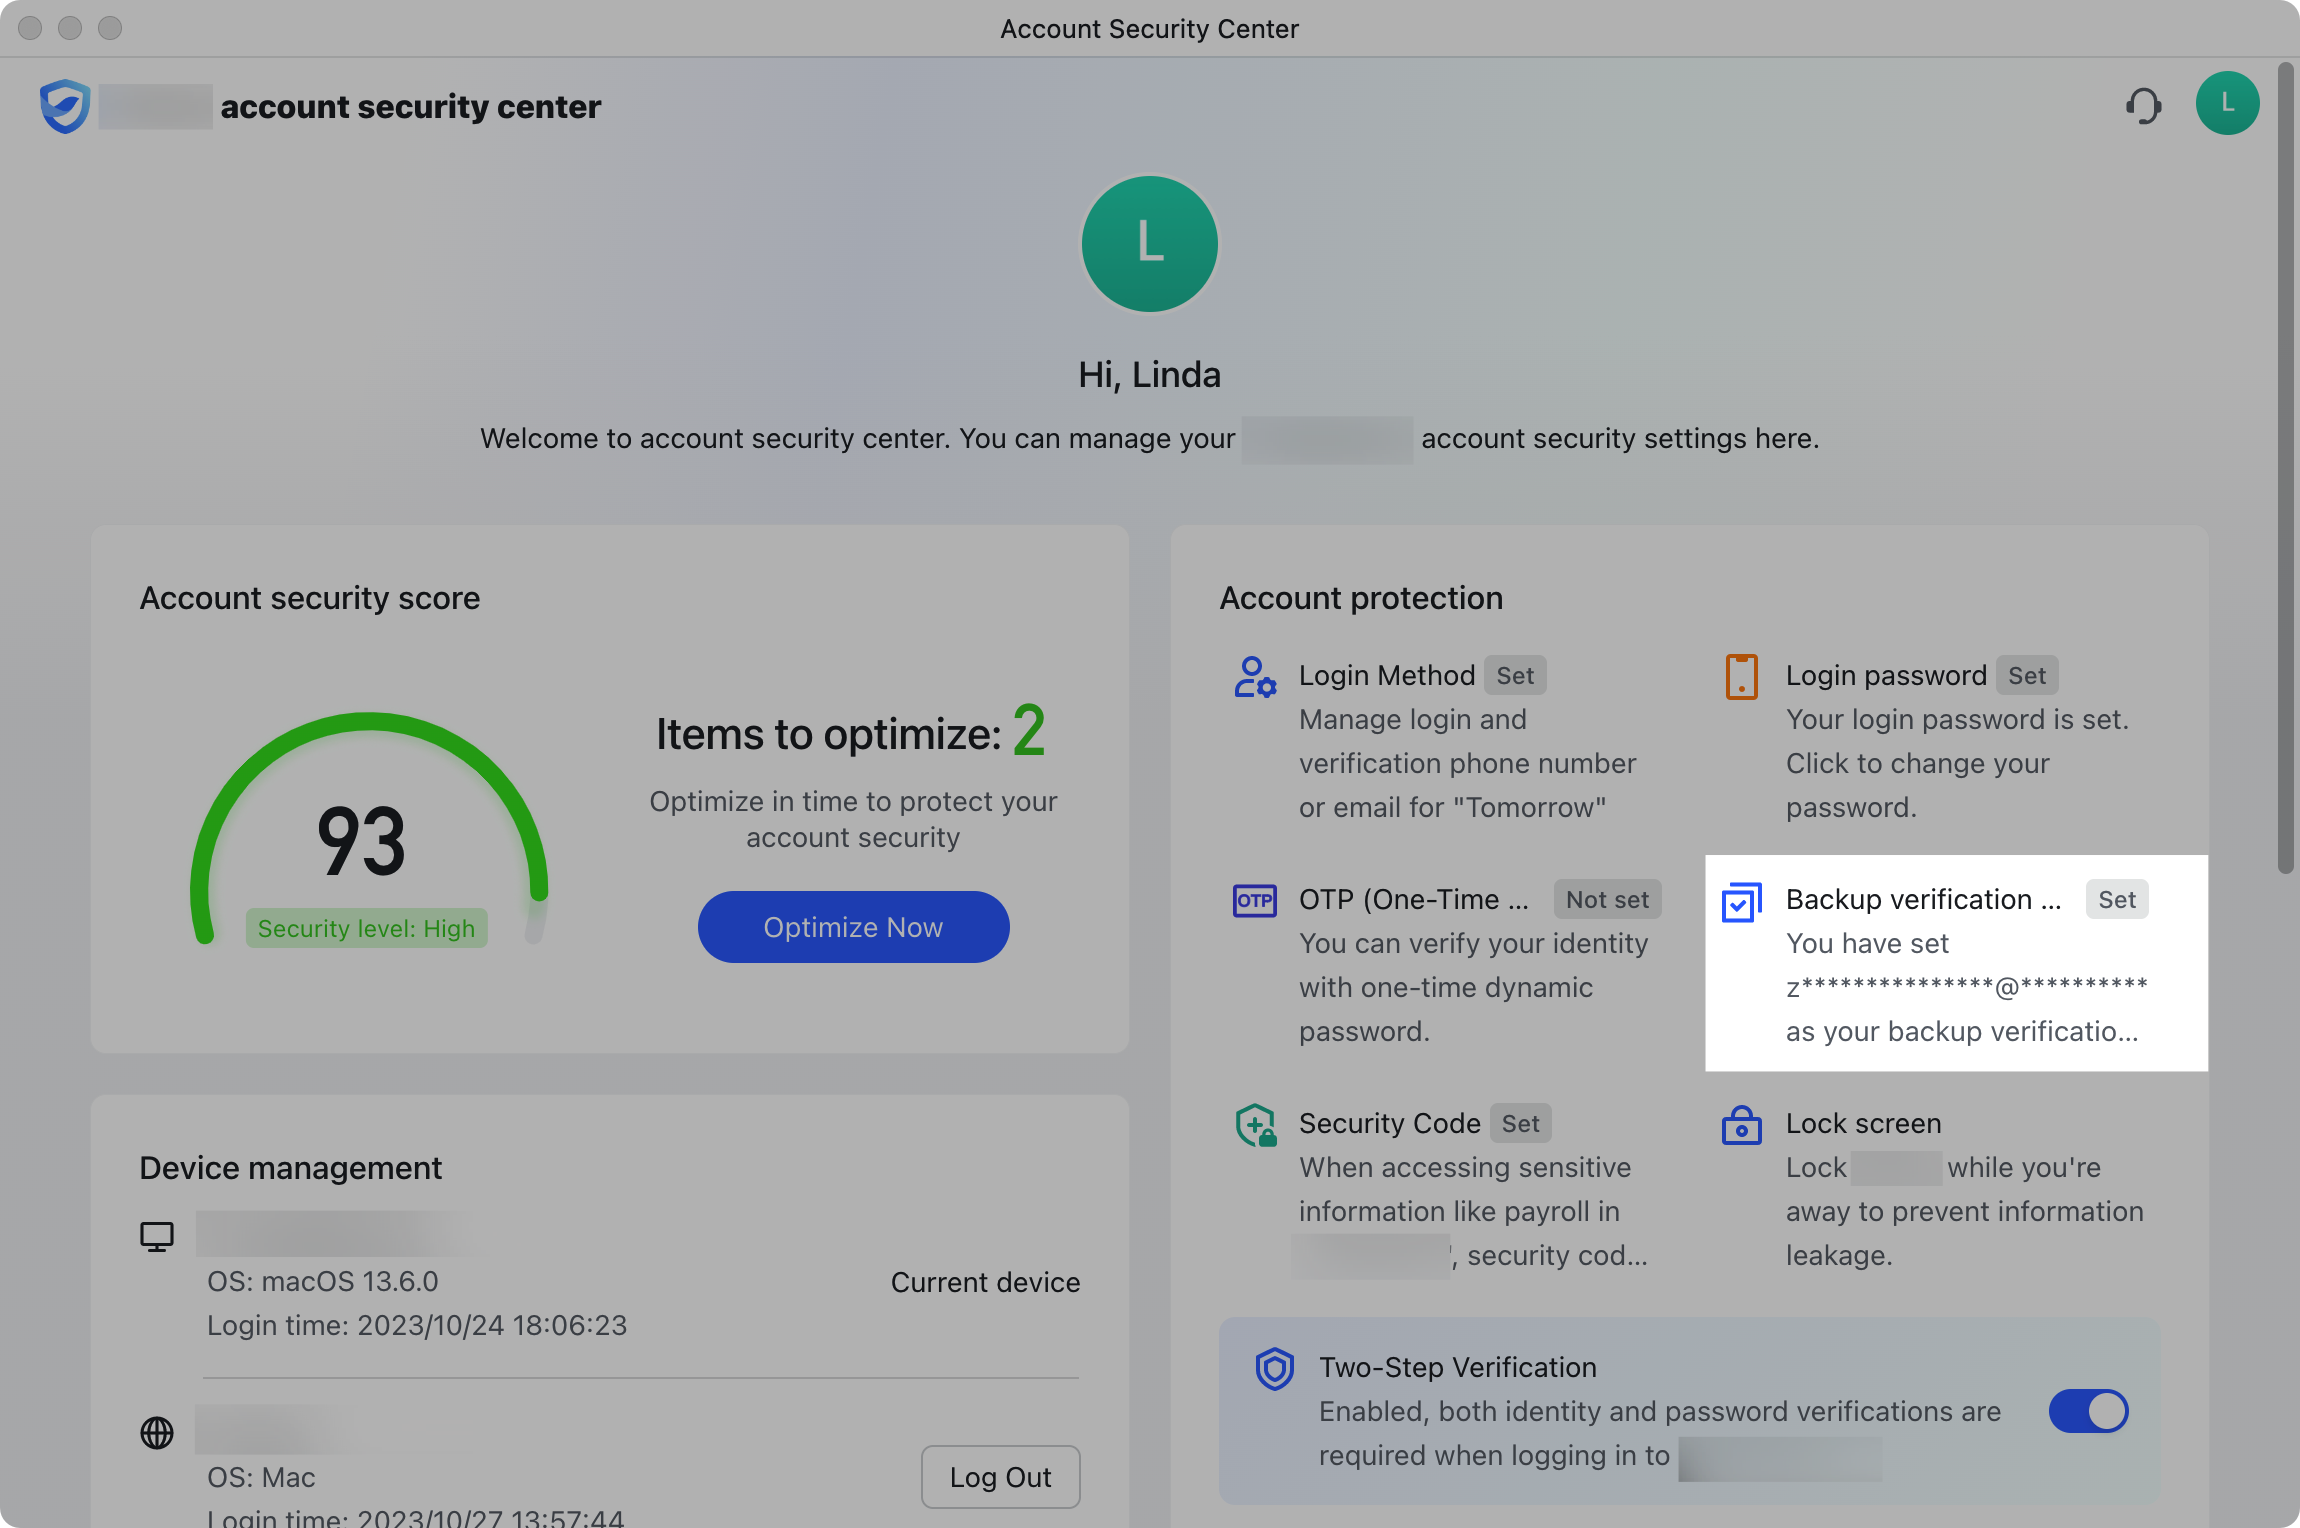Image resolution: width=2300 pixels, height=1528 pixels.
Task: Select the Two-Step Verification shield icon
Action: [x=1273, y=1369]
